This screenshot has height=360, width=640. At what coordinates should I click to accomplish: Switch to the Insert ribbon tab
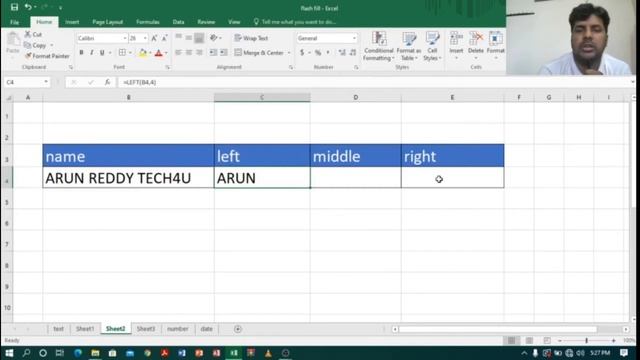point(72,22)
